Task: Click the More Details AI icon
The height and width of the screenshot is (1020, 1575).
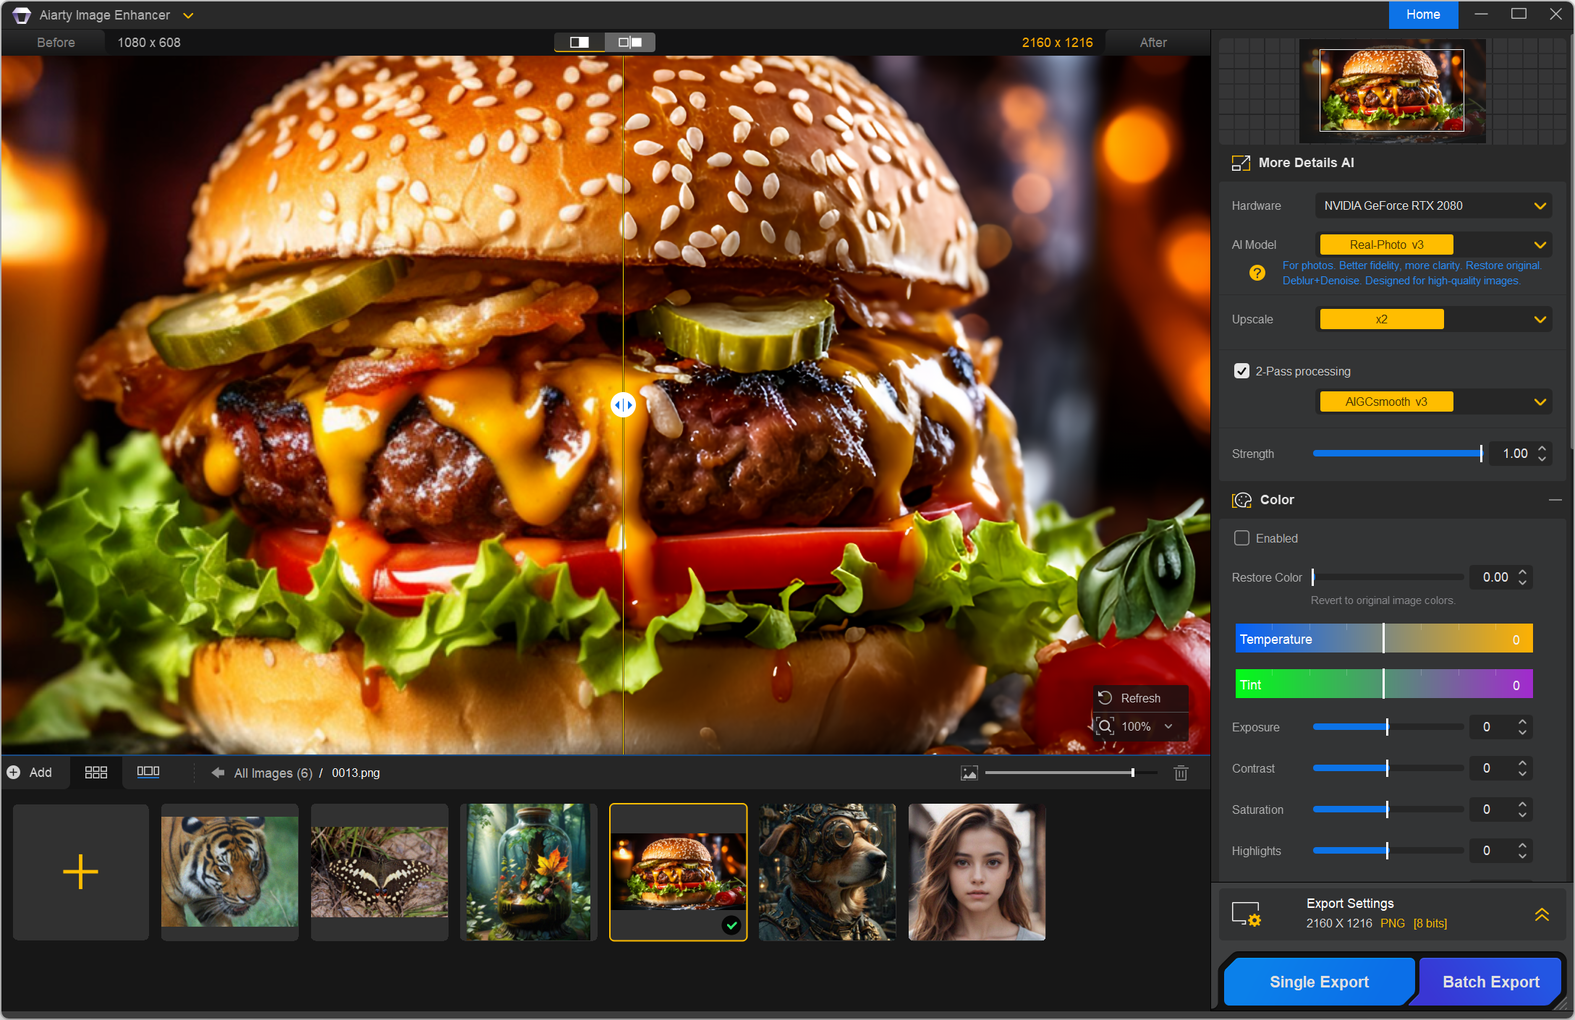Action: coord(1241,163)
